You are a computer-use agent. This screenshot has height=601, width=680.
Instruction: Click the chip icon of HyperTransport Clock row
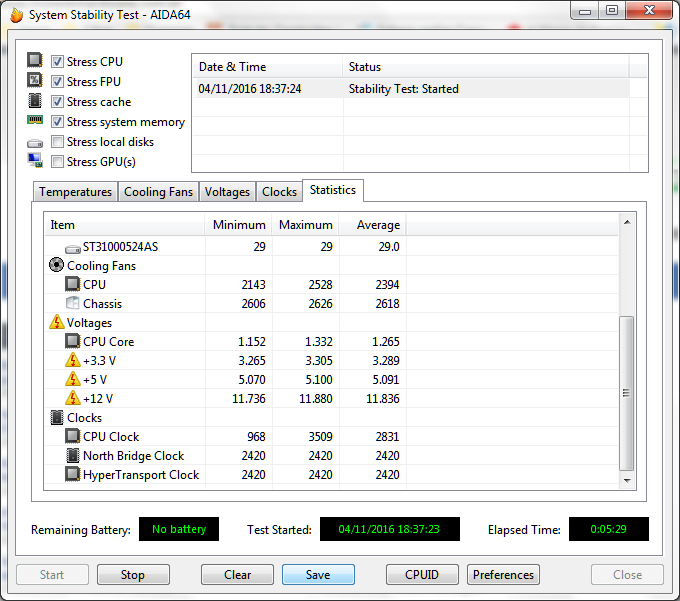click(x=72, y=474)
